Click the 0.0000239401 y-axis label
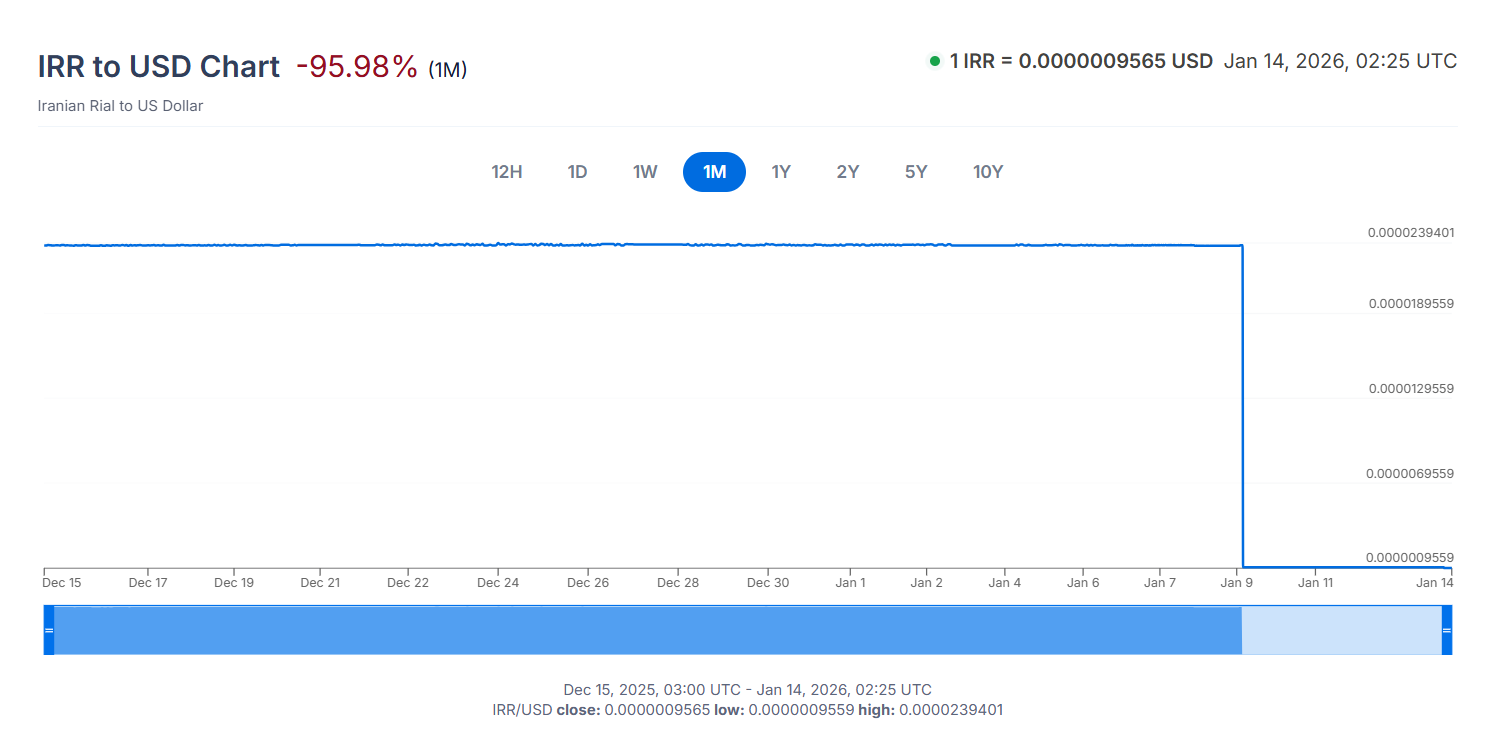 click(x=1411, y=232)
